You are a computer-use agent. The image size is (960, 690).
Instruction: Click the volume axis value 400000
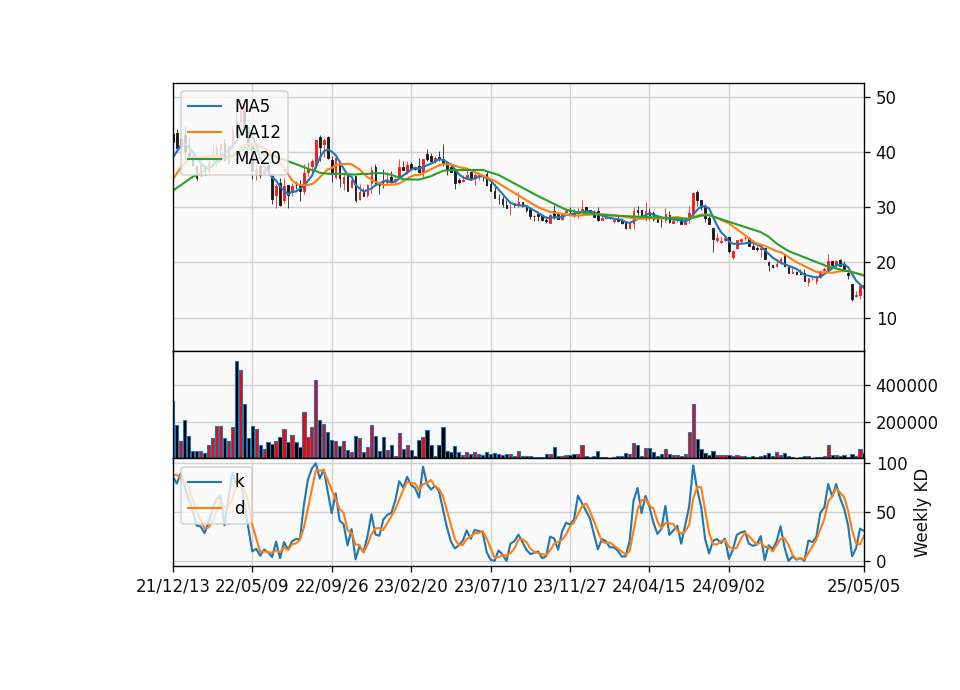[907, 386]
